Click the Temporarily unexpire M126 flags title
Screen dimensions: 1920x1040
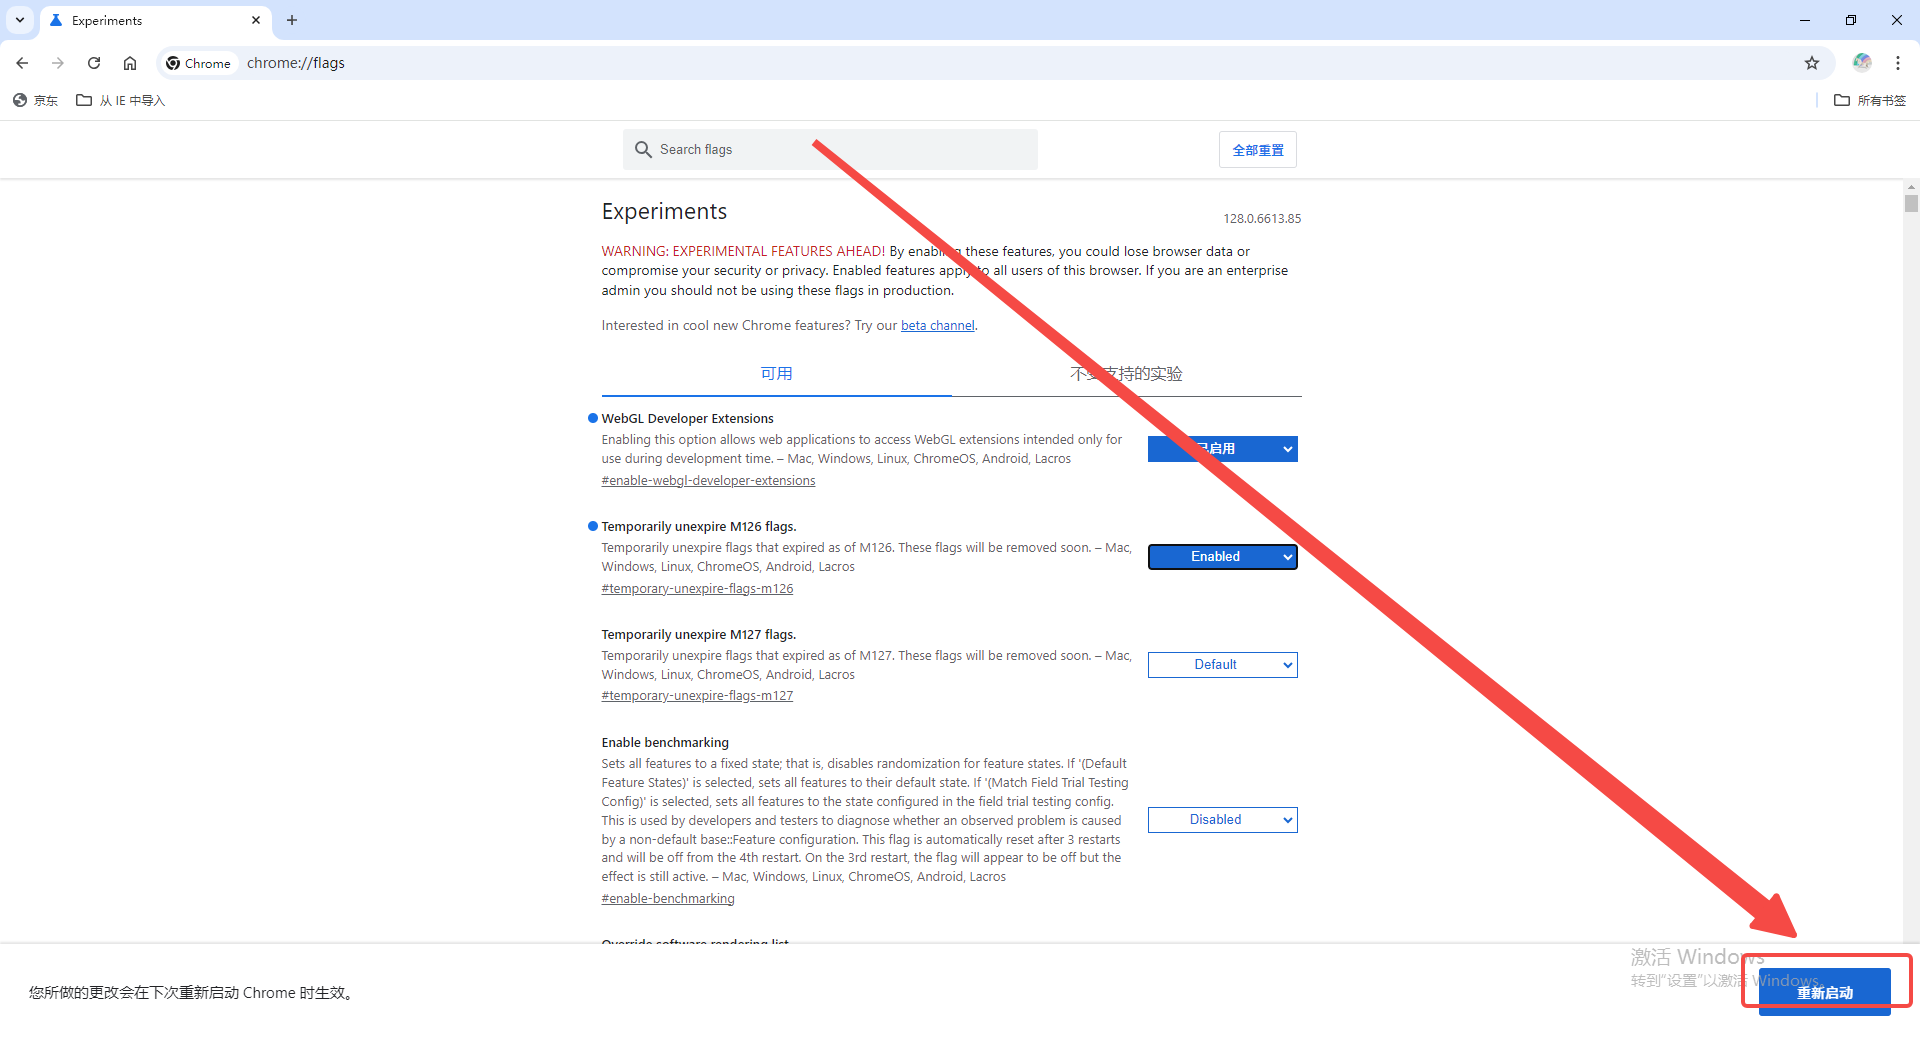tap(699, 527)
